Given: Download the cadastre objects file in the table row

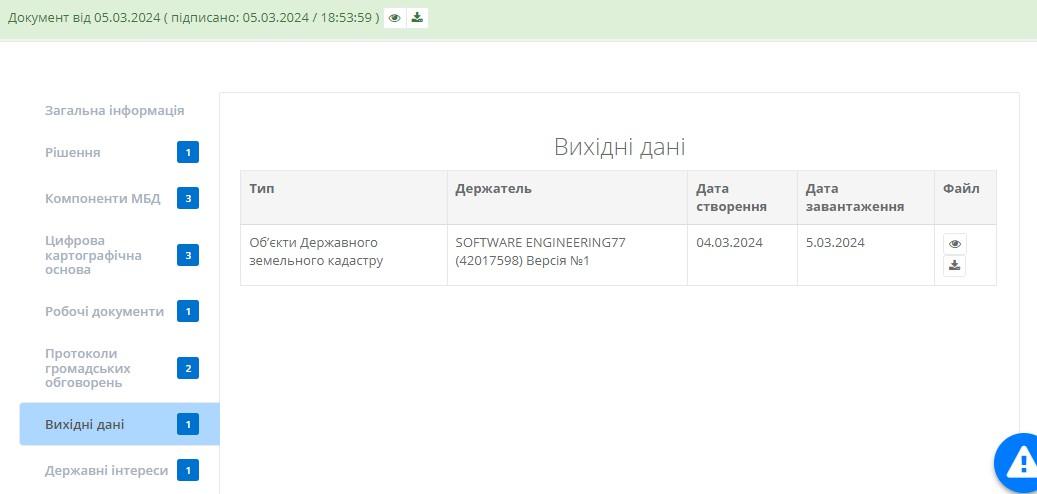Looking at the screenshot, I should coord(955,266).
